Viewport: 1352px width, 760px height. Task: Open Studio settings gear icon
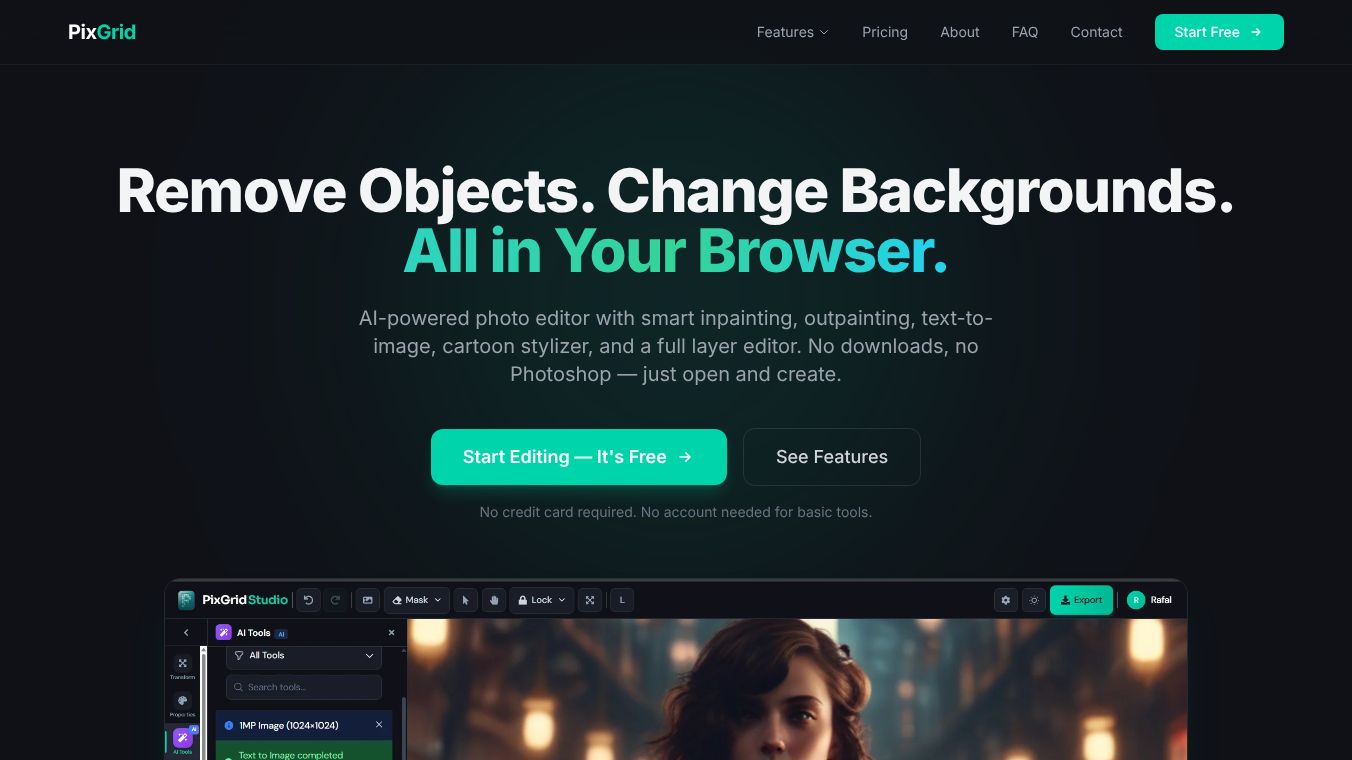1006,600
